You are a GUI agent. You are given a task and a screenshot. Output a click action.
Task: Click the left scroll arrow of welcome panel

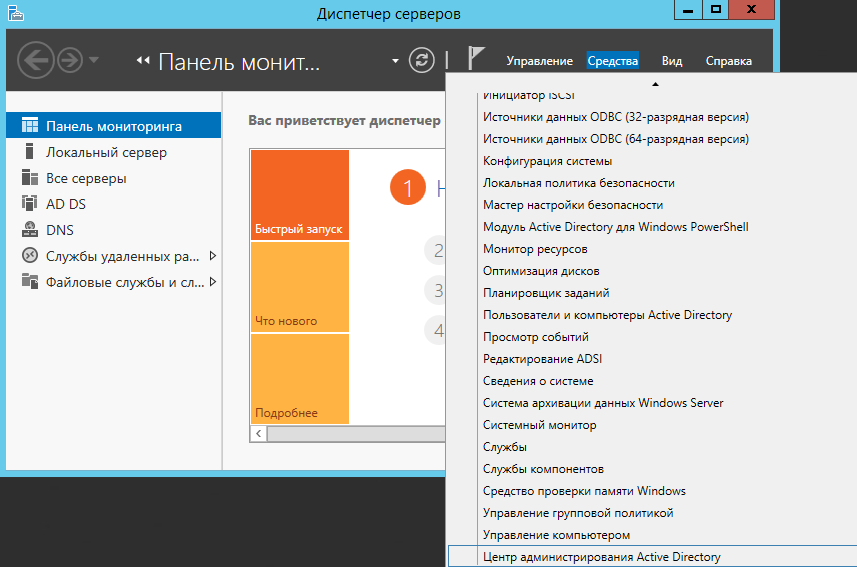[x=259, y=434]
